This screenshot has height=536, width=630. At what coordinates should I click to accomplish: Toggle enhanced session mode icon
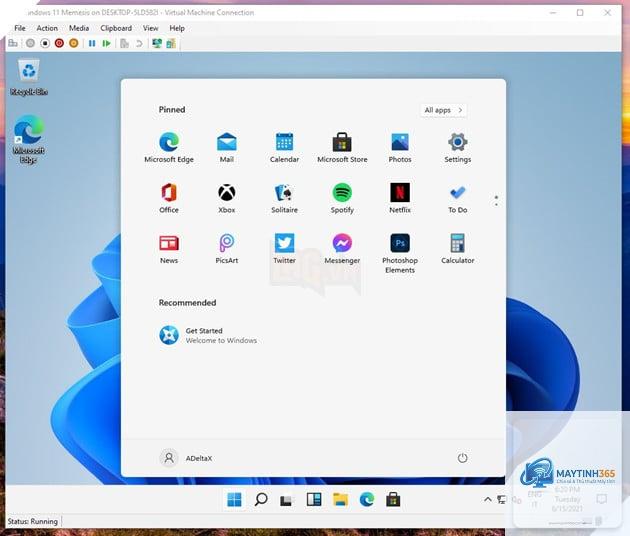pyautogui.click(x=157, y=43)
